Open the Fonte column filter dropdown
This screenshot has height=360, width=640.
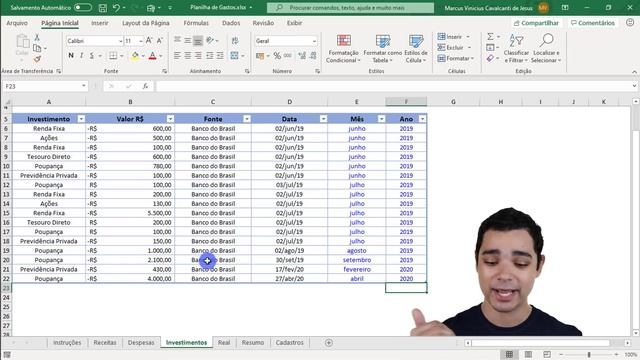tap(247, 119)
